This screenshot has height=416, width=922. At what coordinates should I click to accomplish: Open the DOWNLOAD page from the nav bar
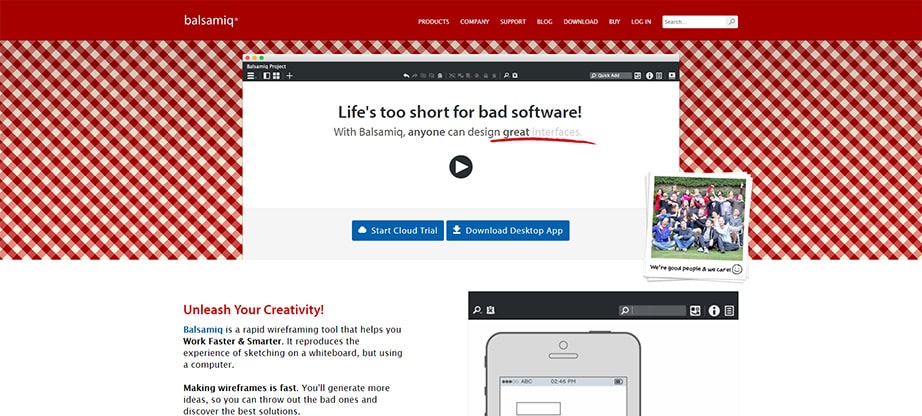[580, 22]
